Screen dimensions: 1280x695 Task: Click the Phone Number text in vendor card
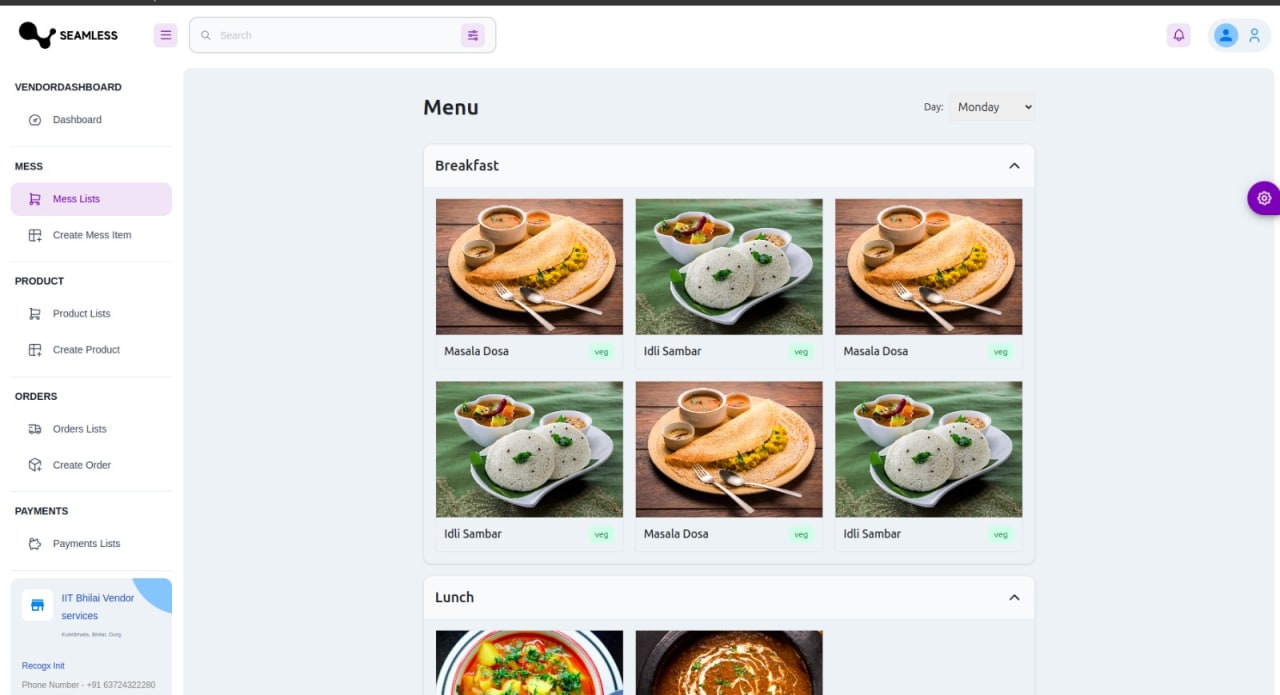tap(89, 685)
